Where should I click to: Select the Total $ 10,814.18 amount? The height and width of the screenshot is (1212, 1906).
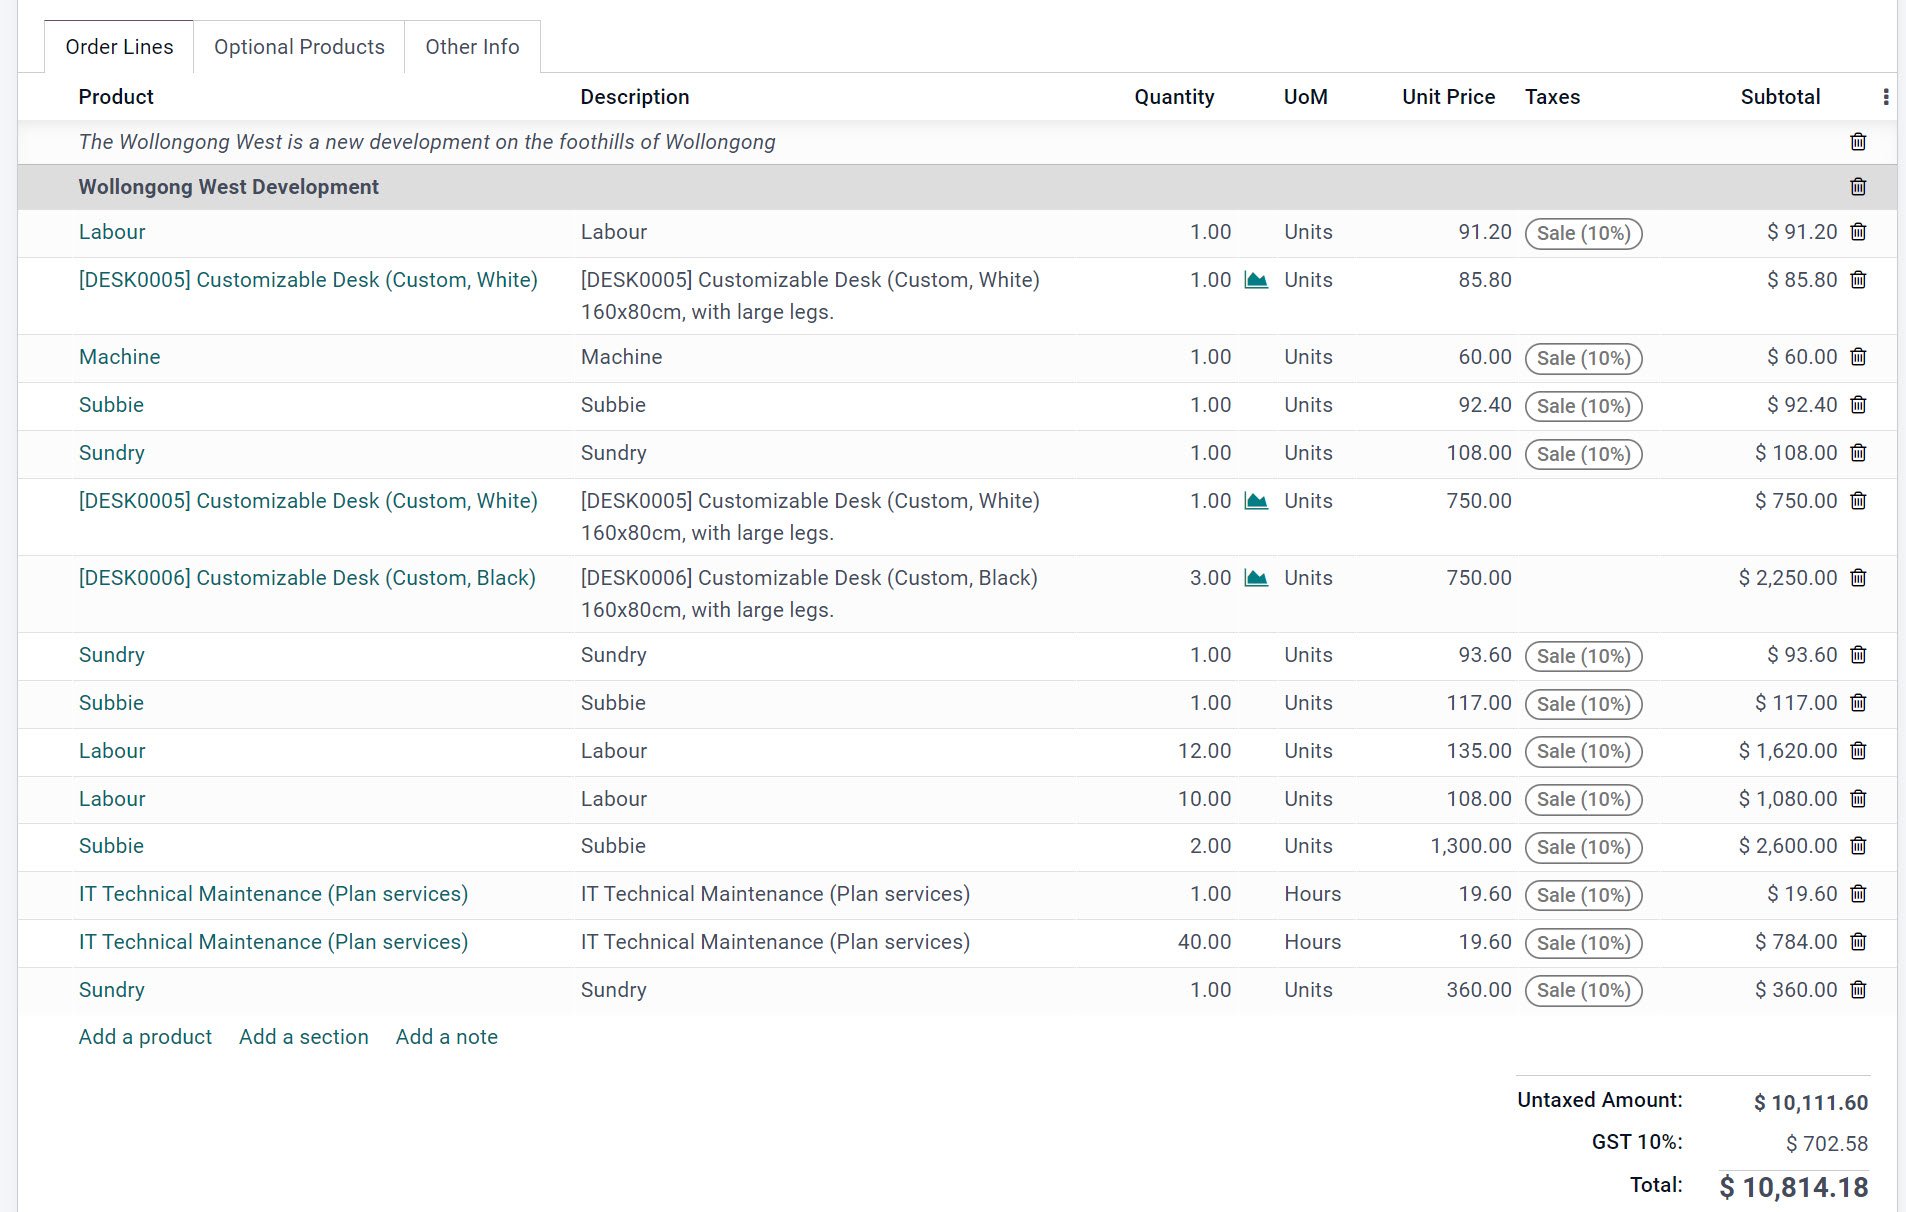pyautogui.click(x=1794, y=1187)
